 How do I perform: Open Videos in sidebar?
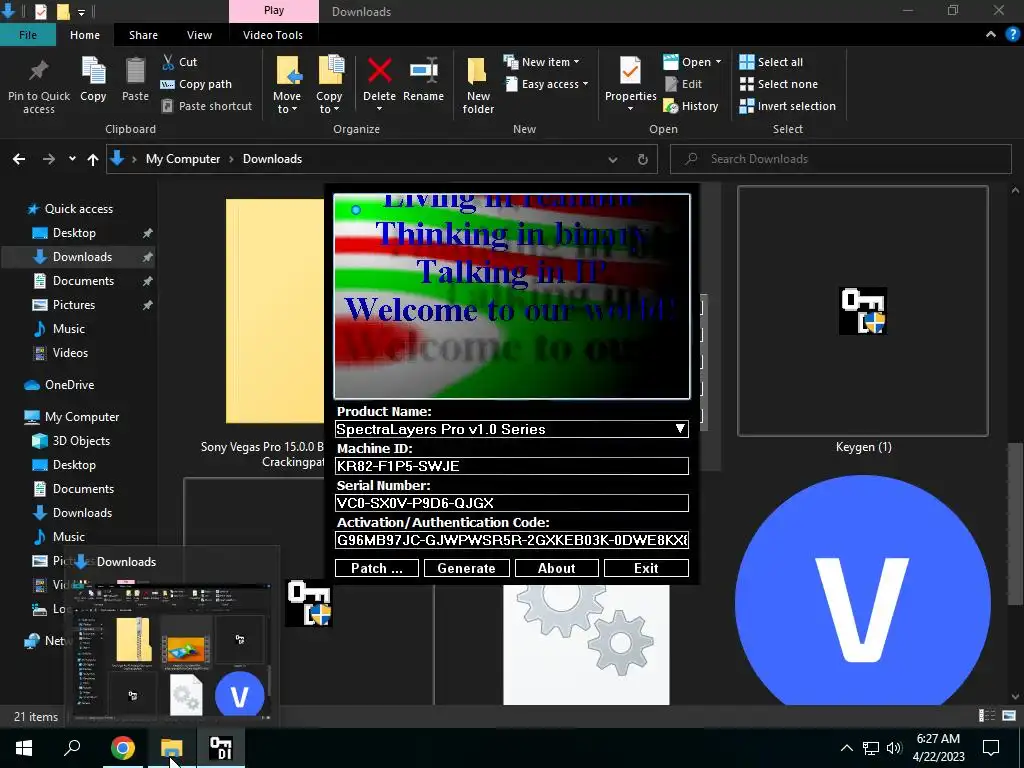pyautogui.click(x=70, y=353)
